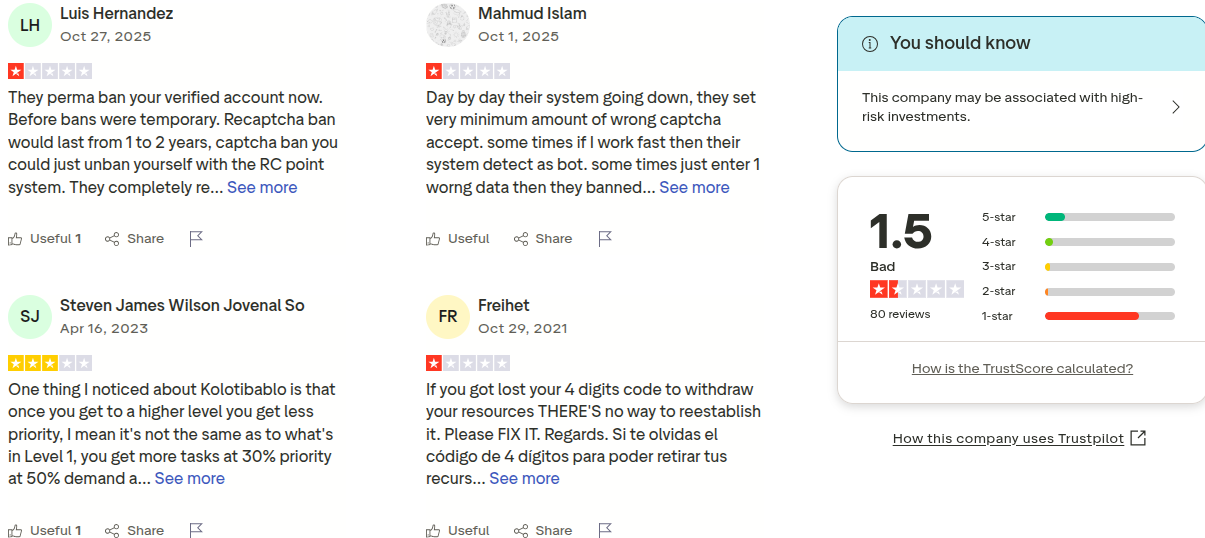This screenshot has width=1205, height=538.
Task: Report Freihet's review with flag icon
Action: click(605, 530)
